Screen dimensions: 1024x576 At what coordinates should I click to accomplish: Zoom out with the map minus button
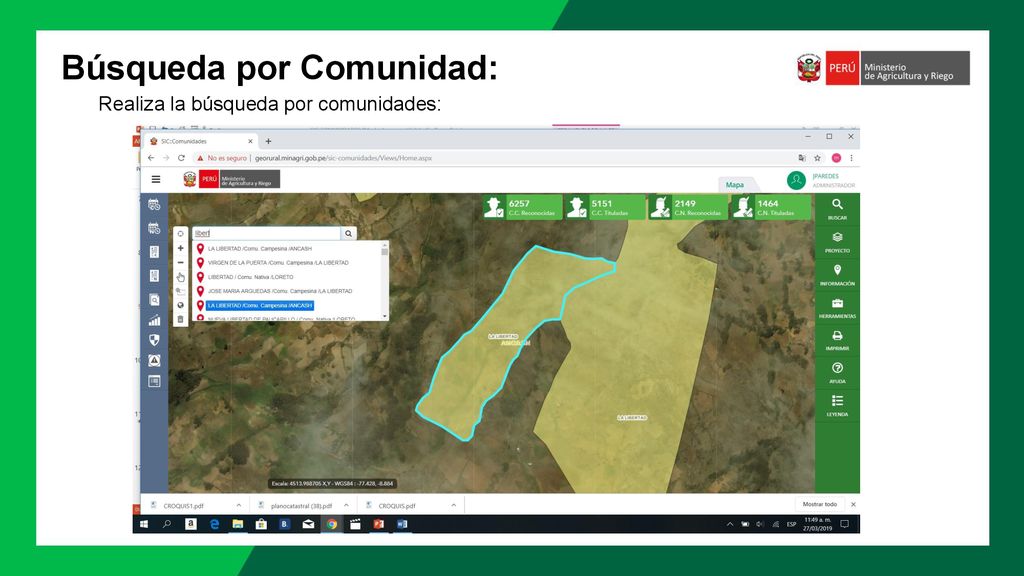coord(181,263)
